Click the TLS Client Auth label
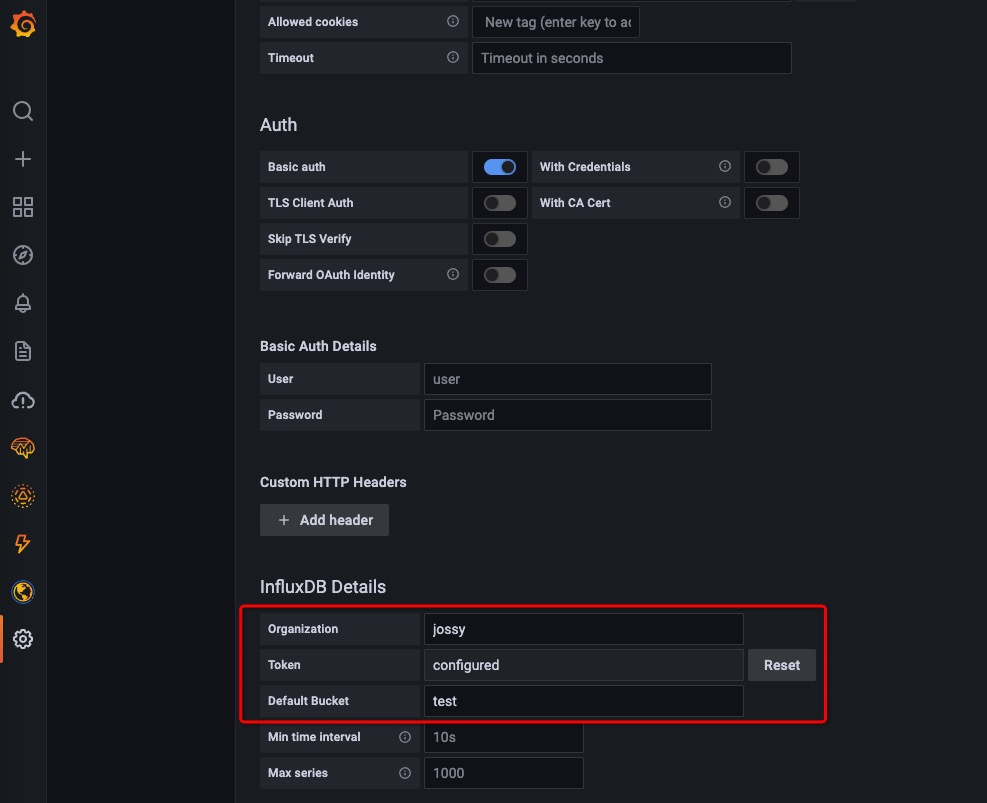Viewport: 987px width, 803px height. tap(310, 203)
